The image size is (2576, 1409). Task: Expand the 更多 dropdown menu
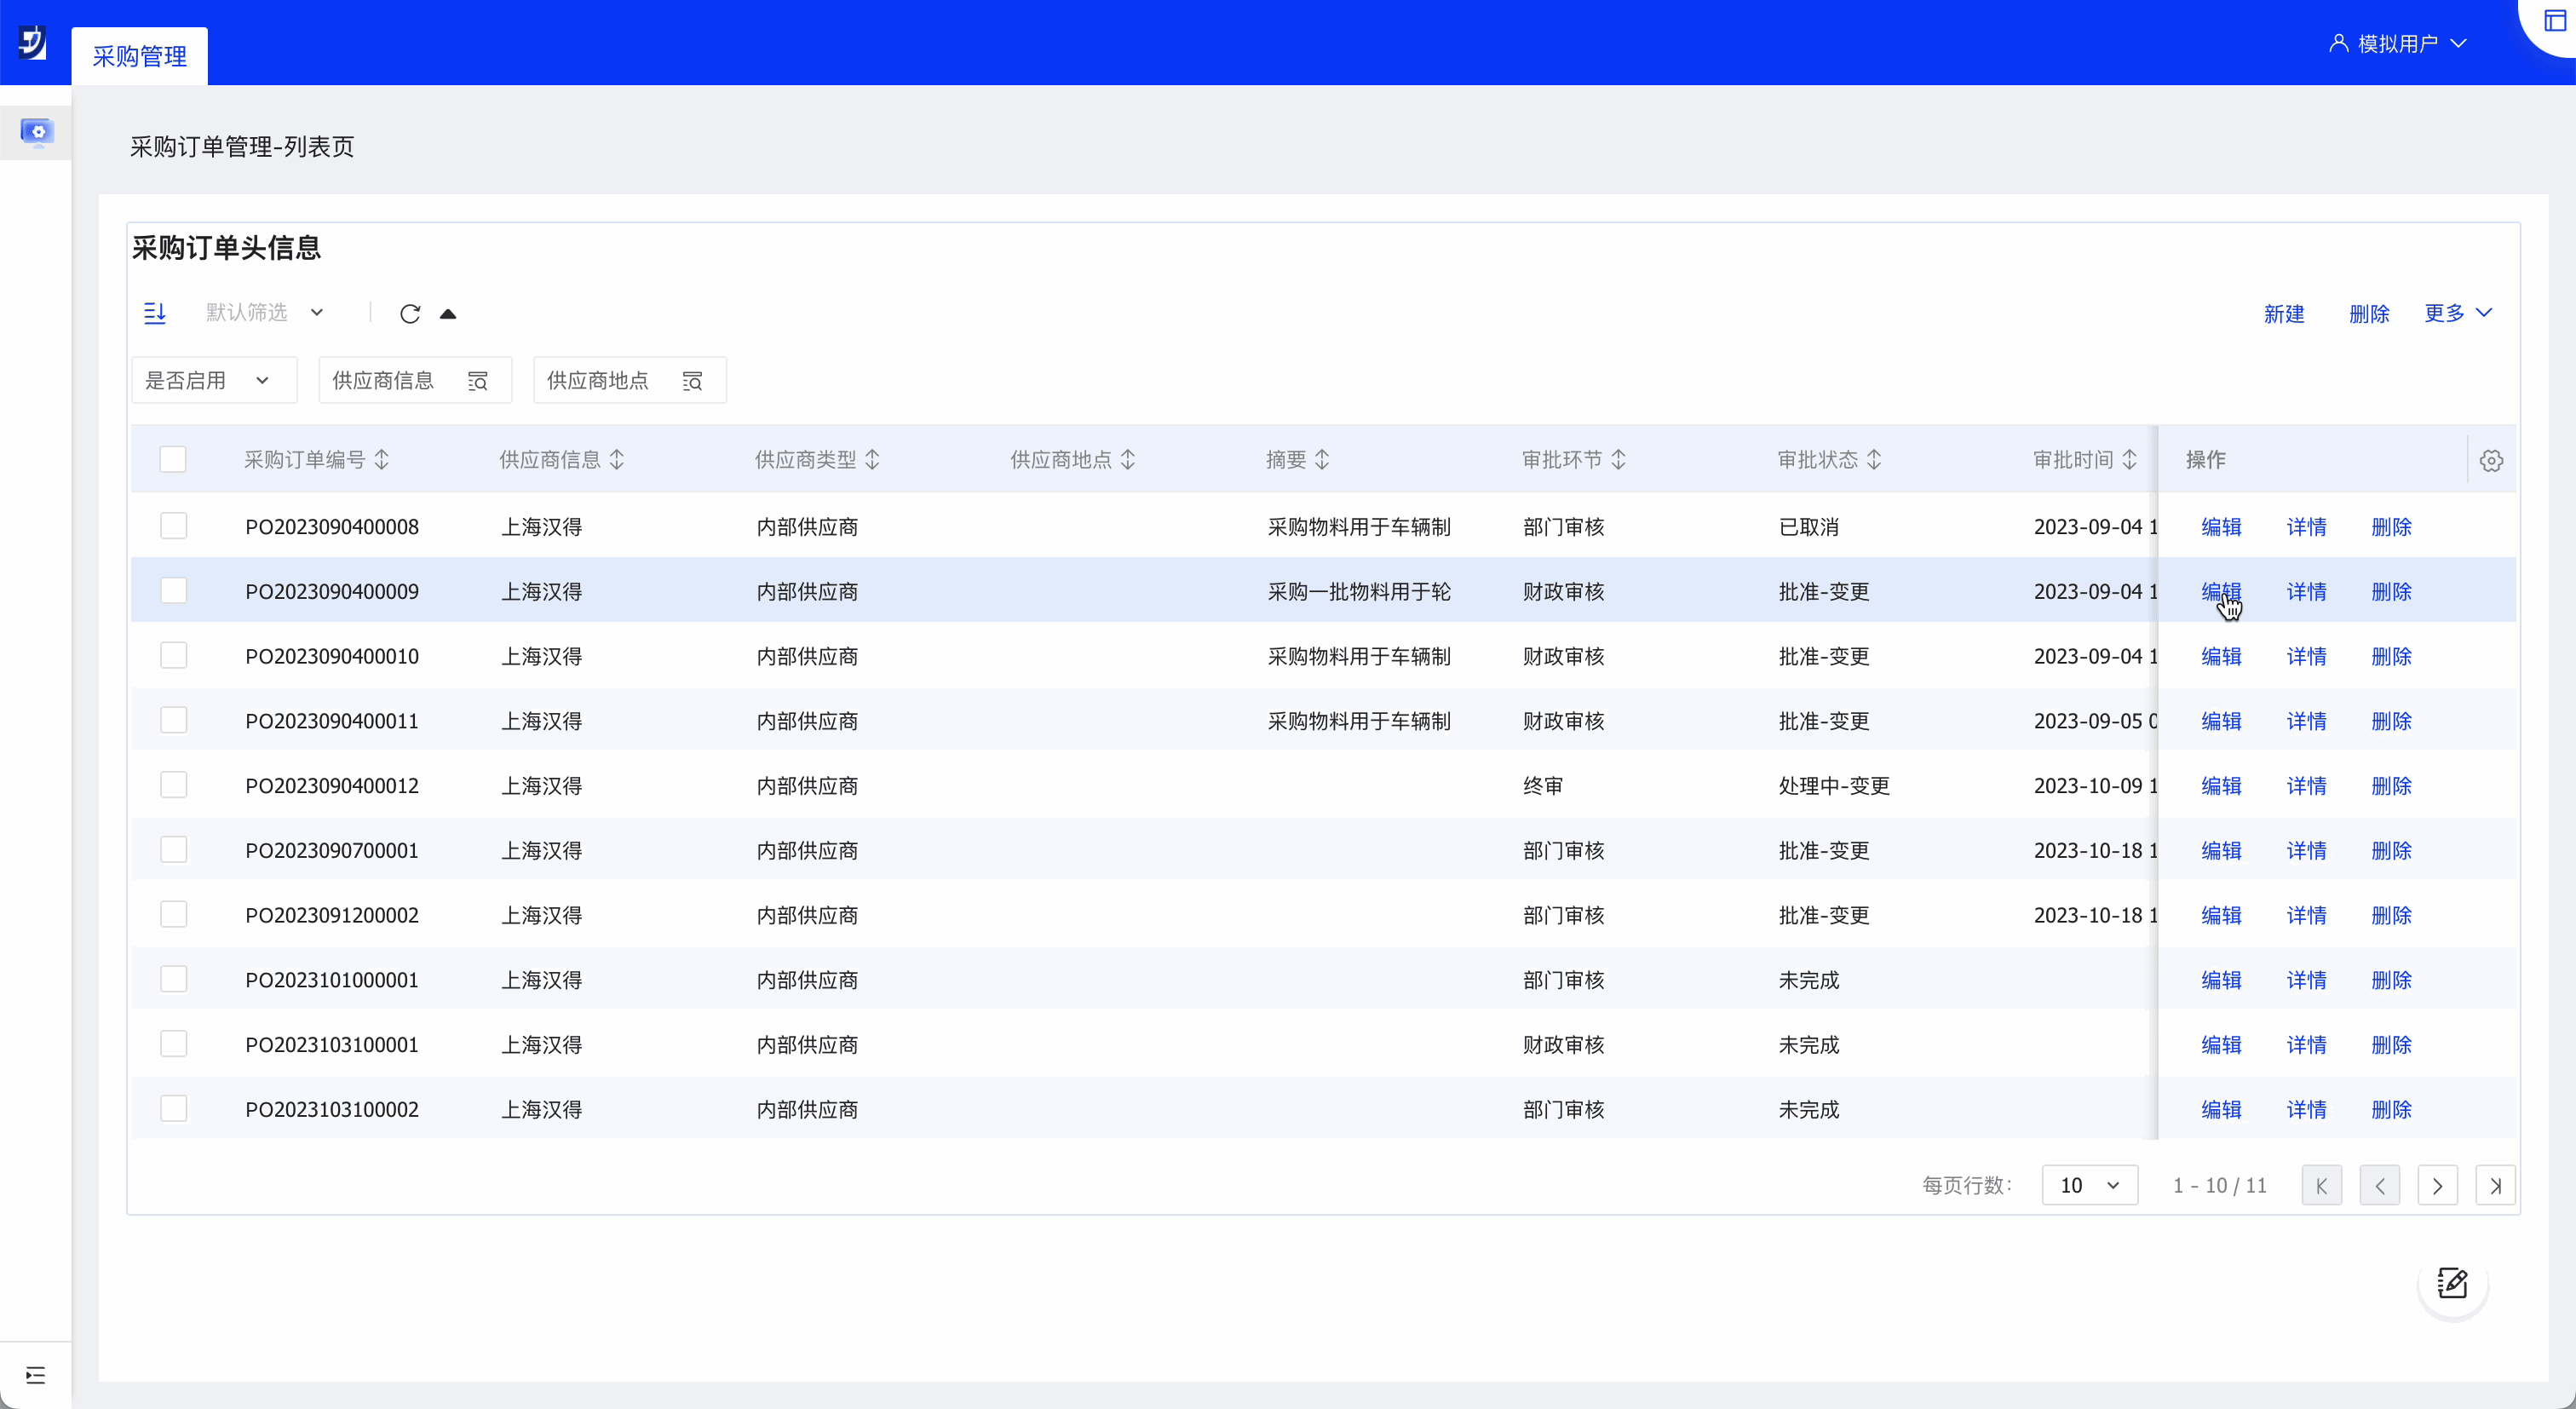[2458, 313]
